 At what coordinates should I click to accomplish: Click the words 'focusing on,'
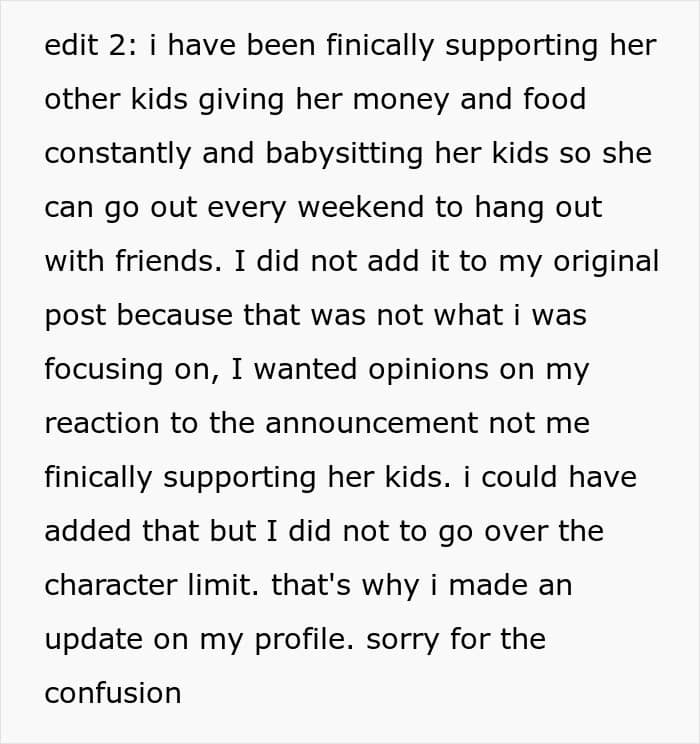(132, 371)
